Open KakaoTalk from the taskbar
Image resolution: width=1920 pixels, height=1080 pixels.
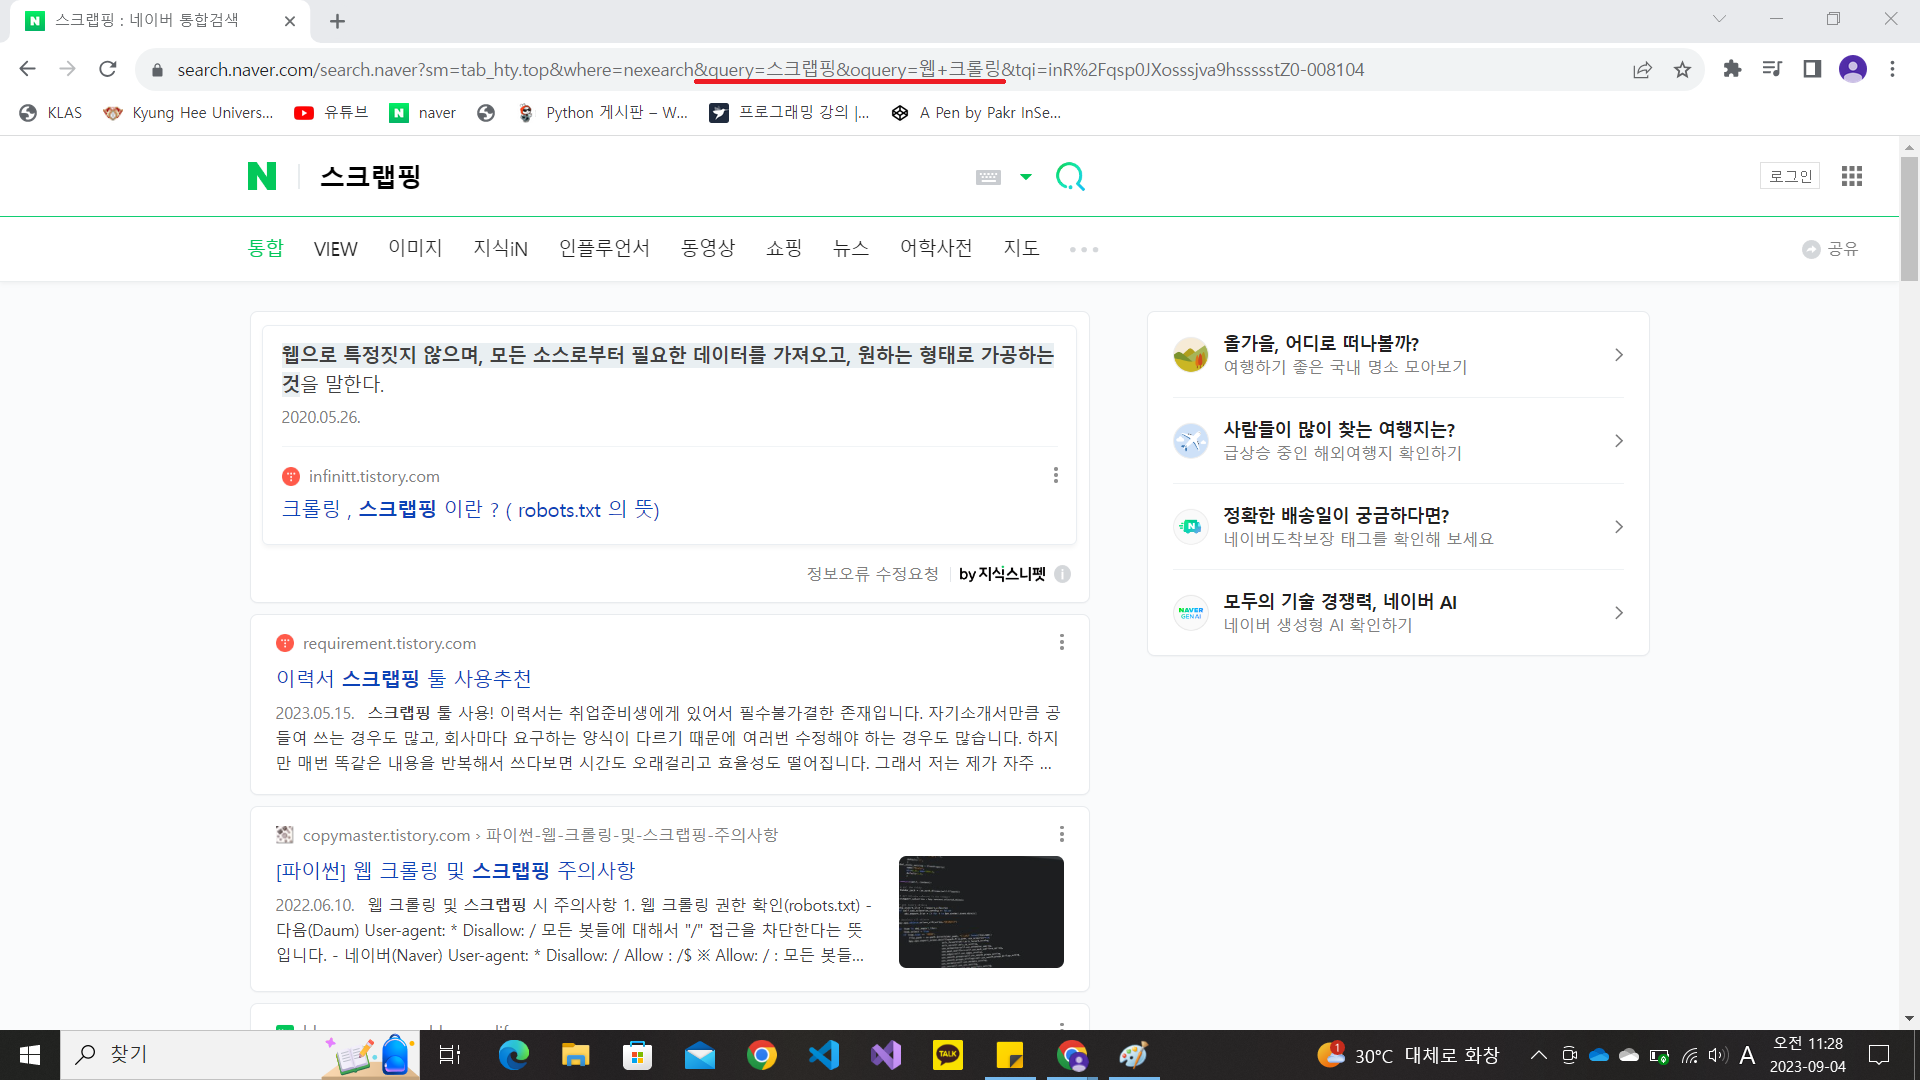(x=947, y=1055)
